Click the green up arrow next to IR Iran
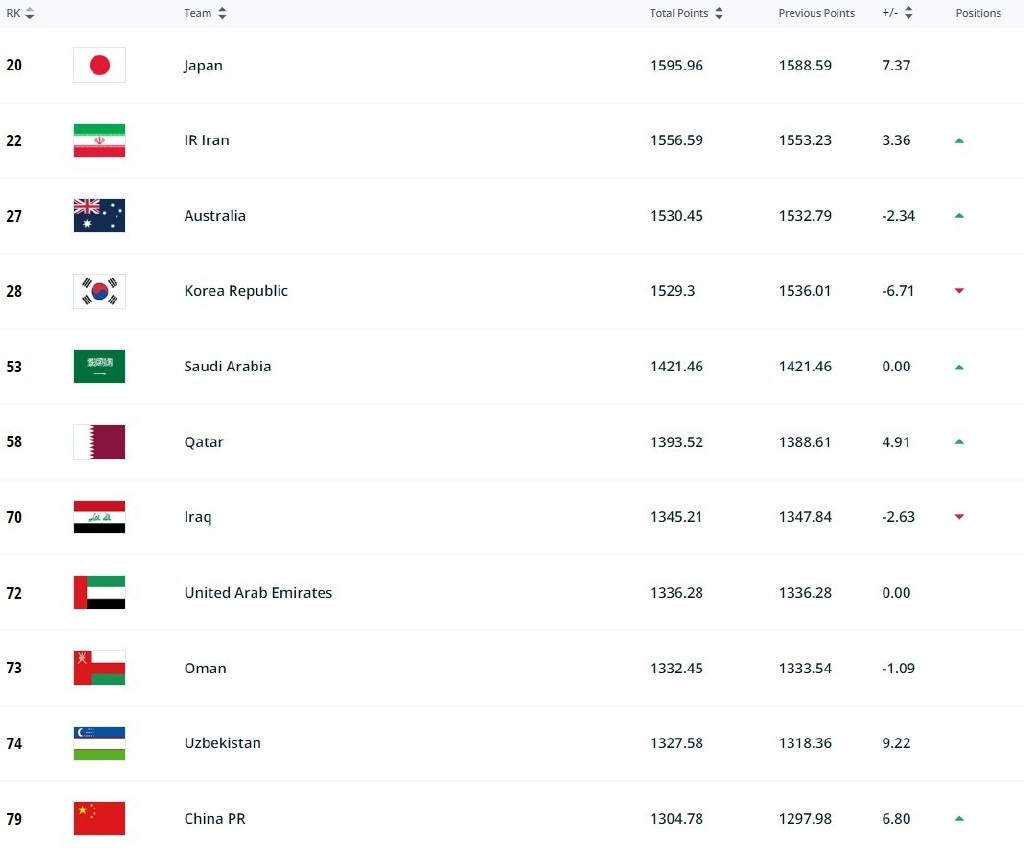The height and width of the screenshot is (855, 1024). click(x=959, y=140)
